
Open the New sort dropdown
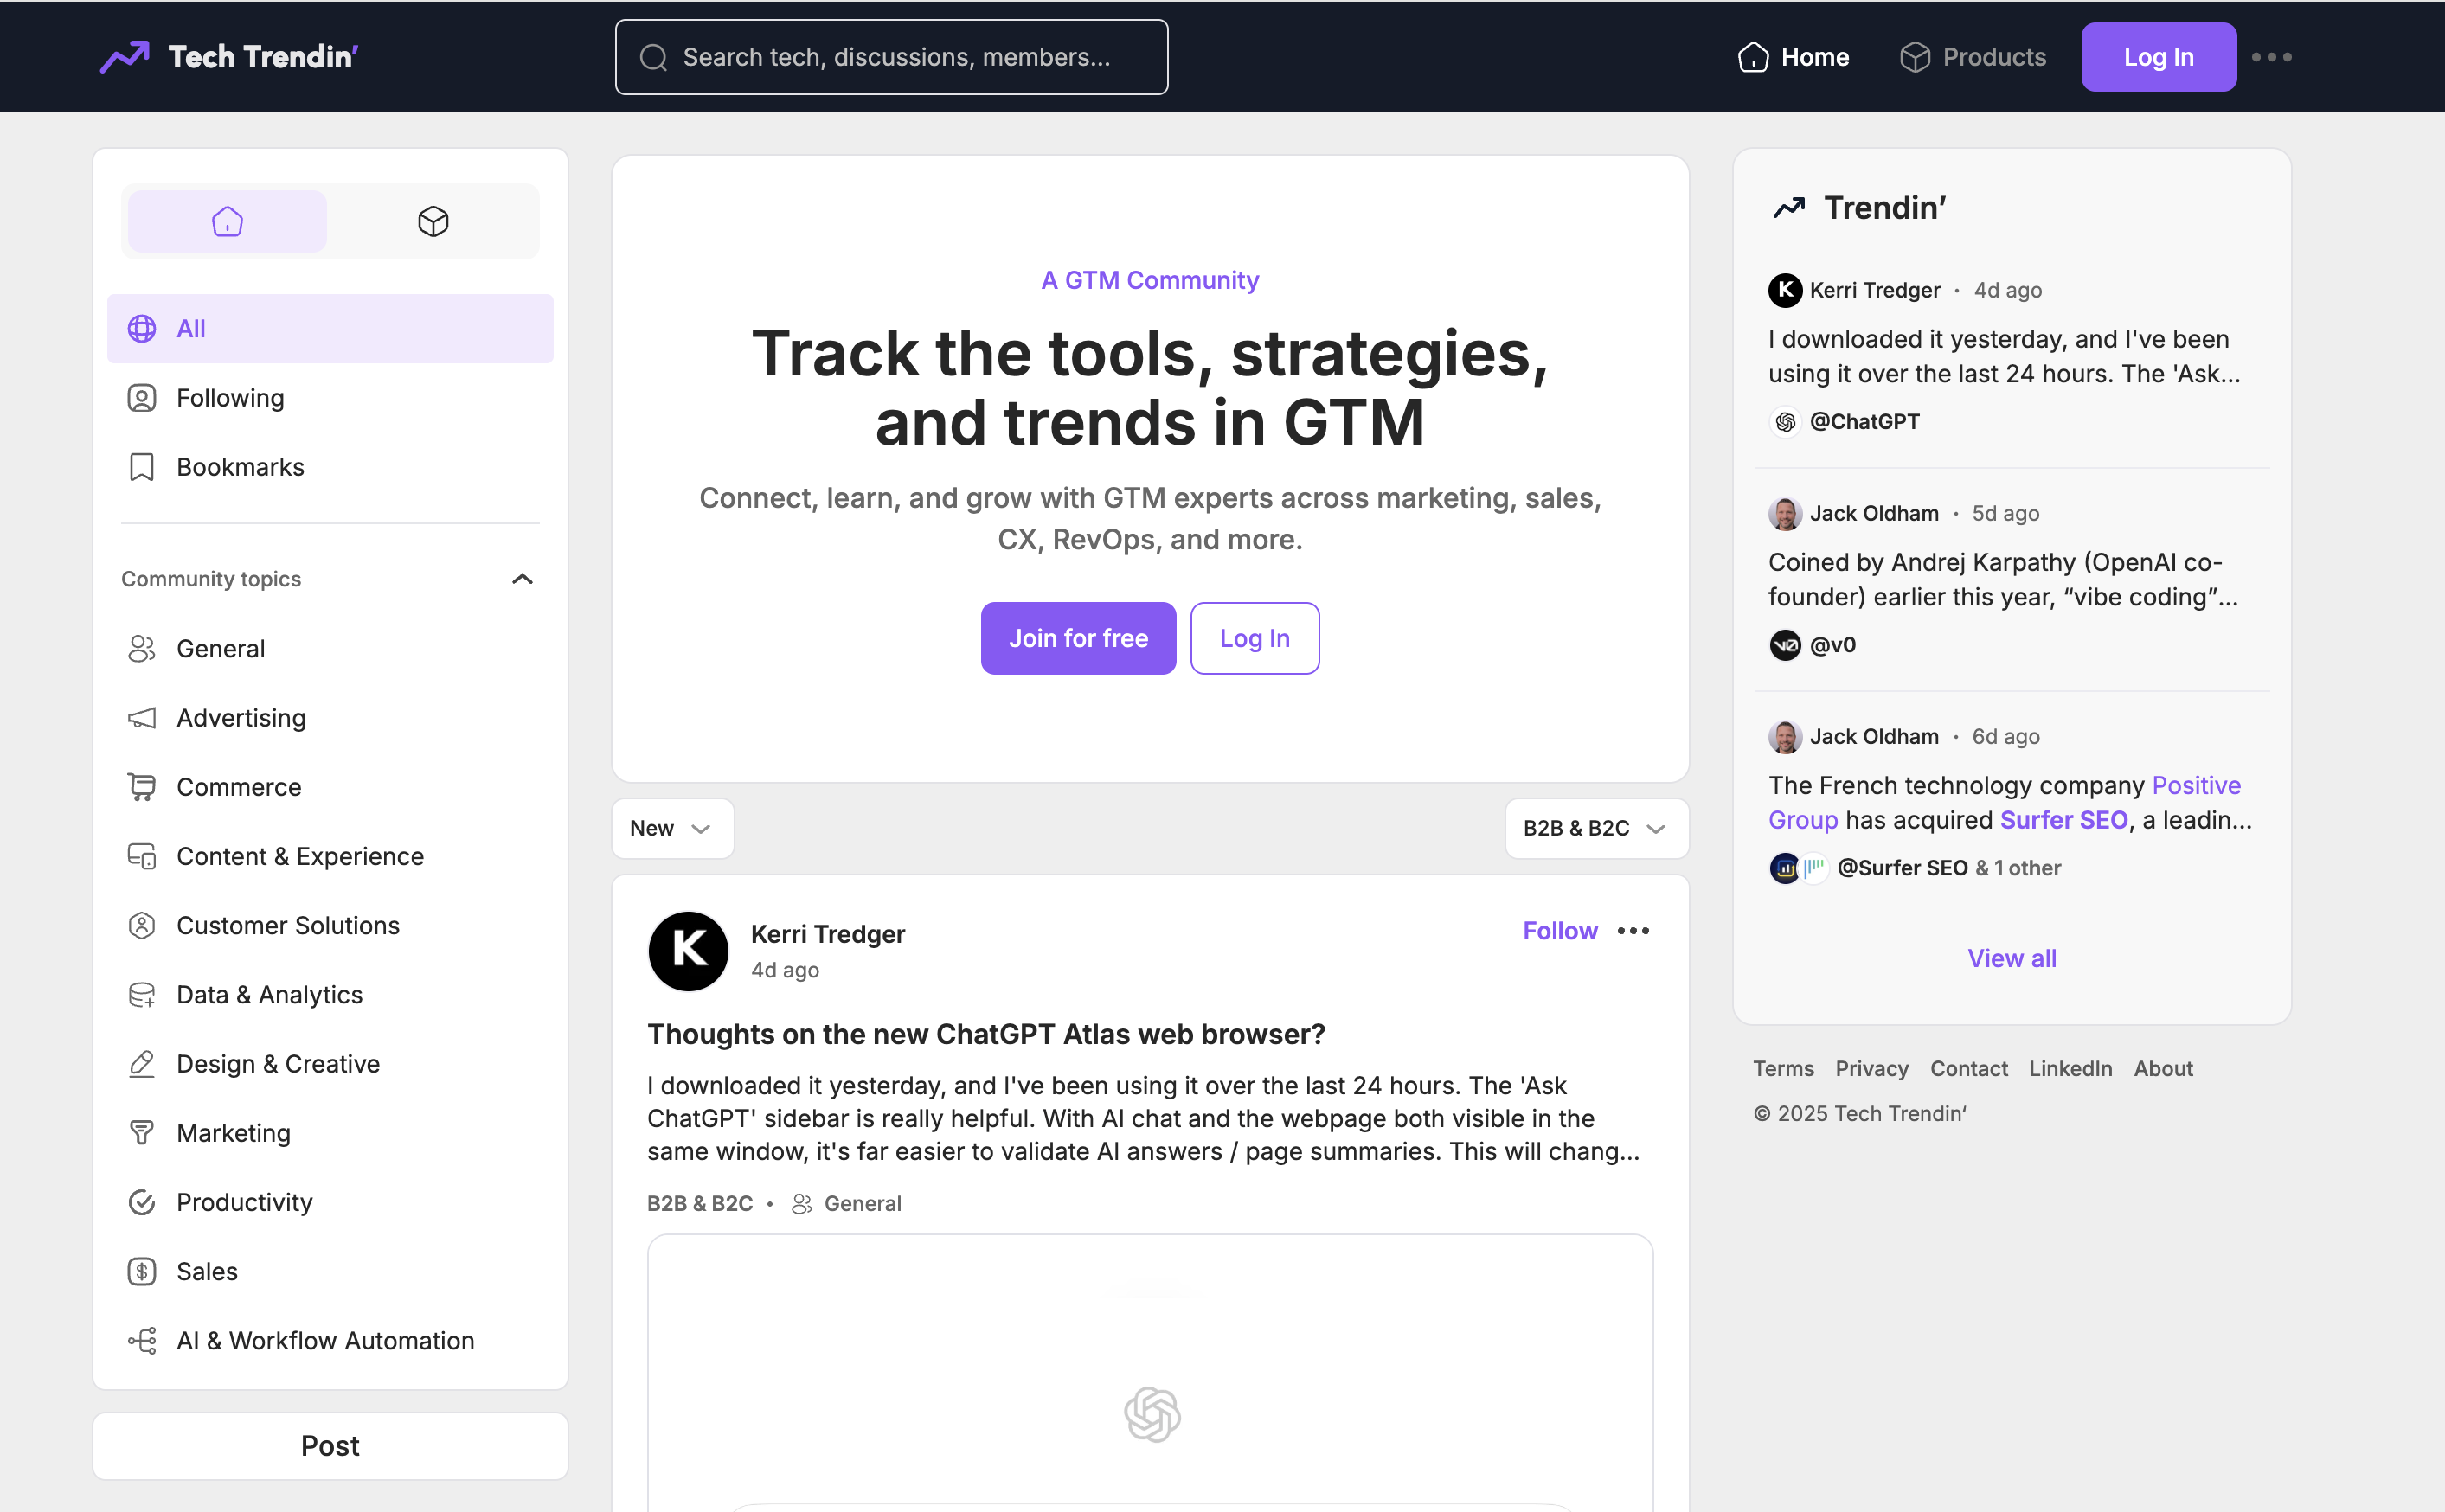tap(672, 828)
